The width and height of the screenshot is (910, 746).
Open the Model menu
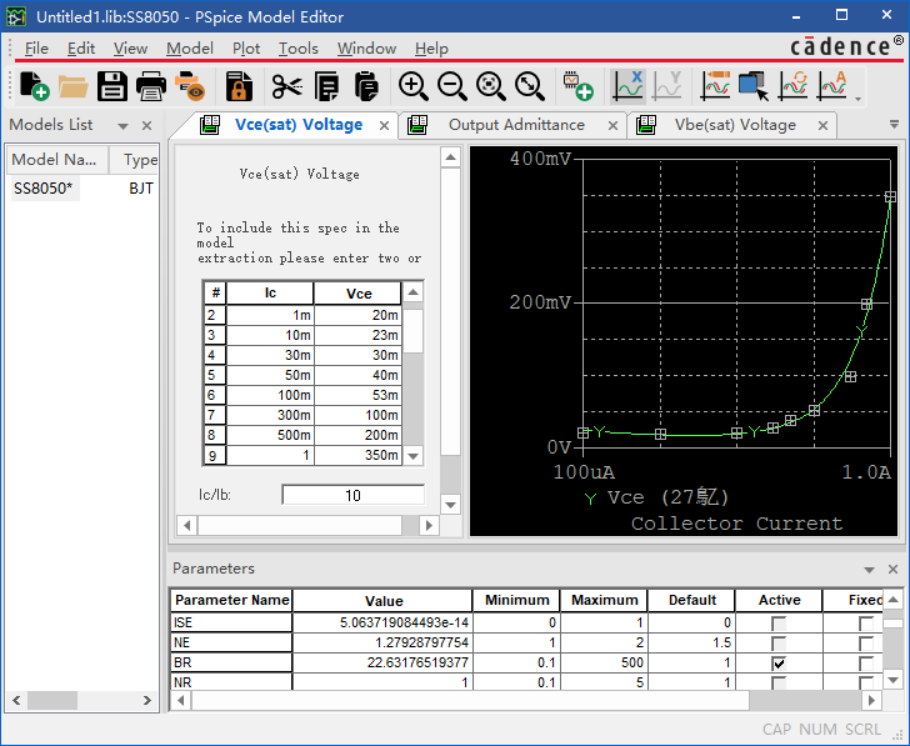point(190,48)
